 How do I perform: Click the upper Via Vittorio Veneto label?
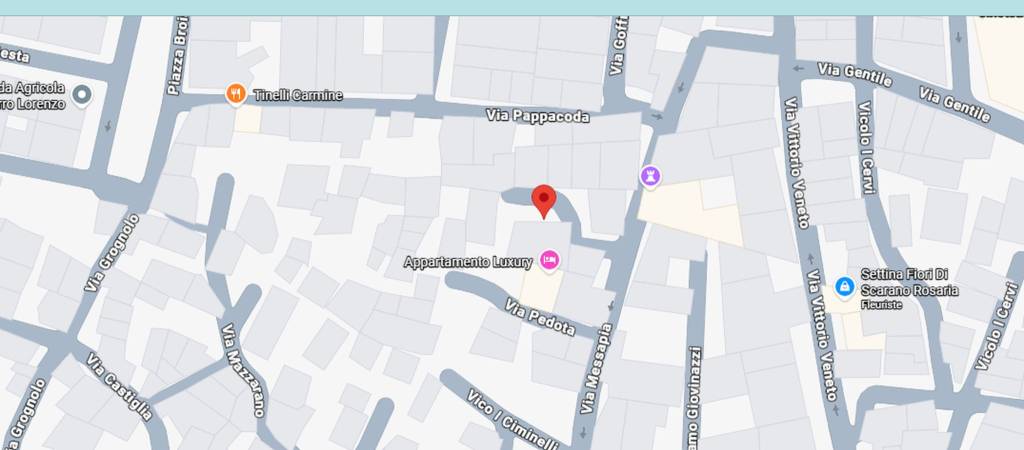[797, 163]
